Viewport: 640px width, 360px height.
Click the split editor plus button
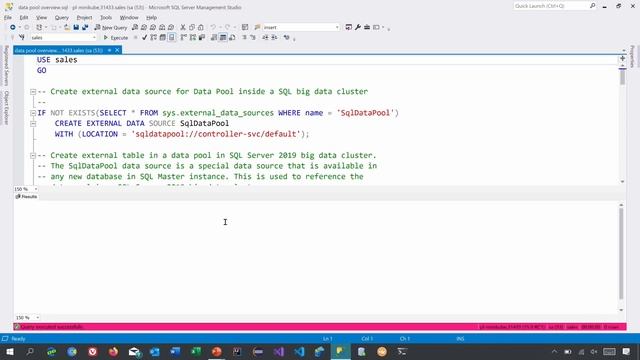[622, 59]
